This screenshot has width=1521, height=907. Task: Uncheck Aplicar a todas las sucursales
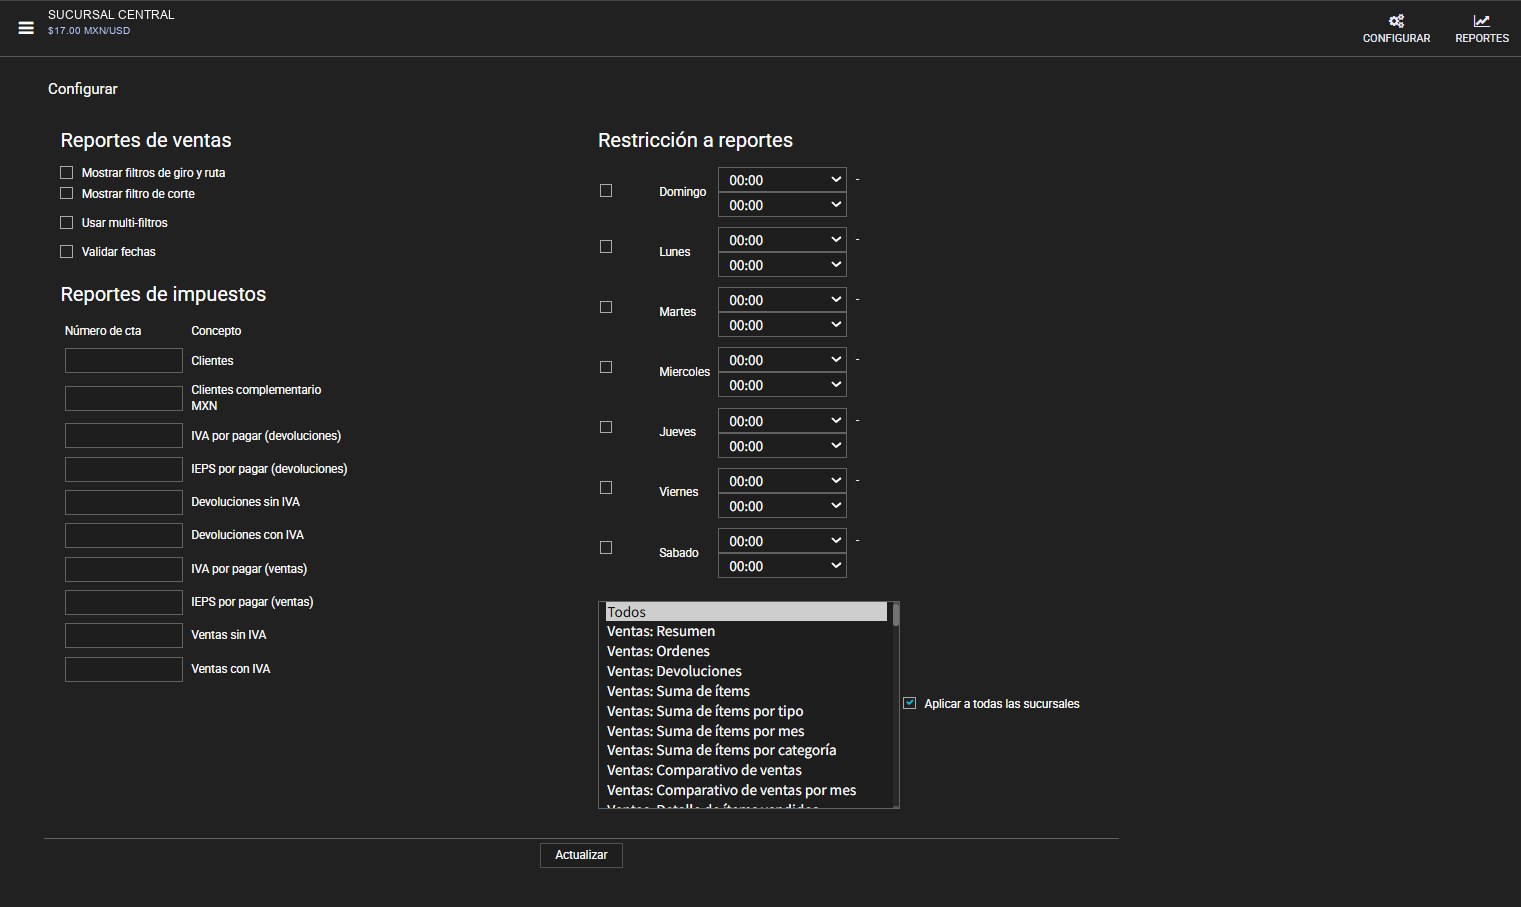910,703
